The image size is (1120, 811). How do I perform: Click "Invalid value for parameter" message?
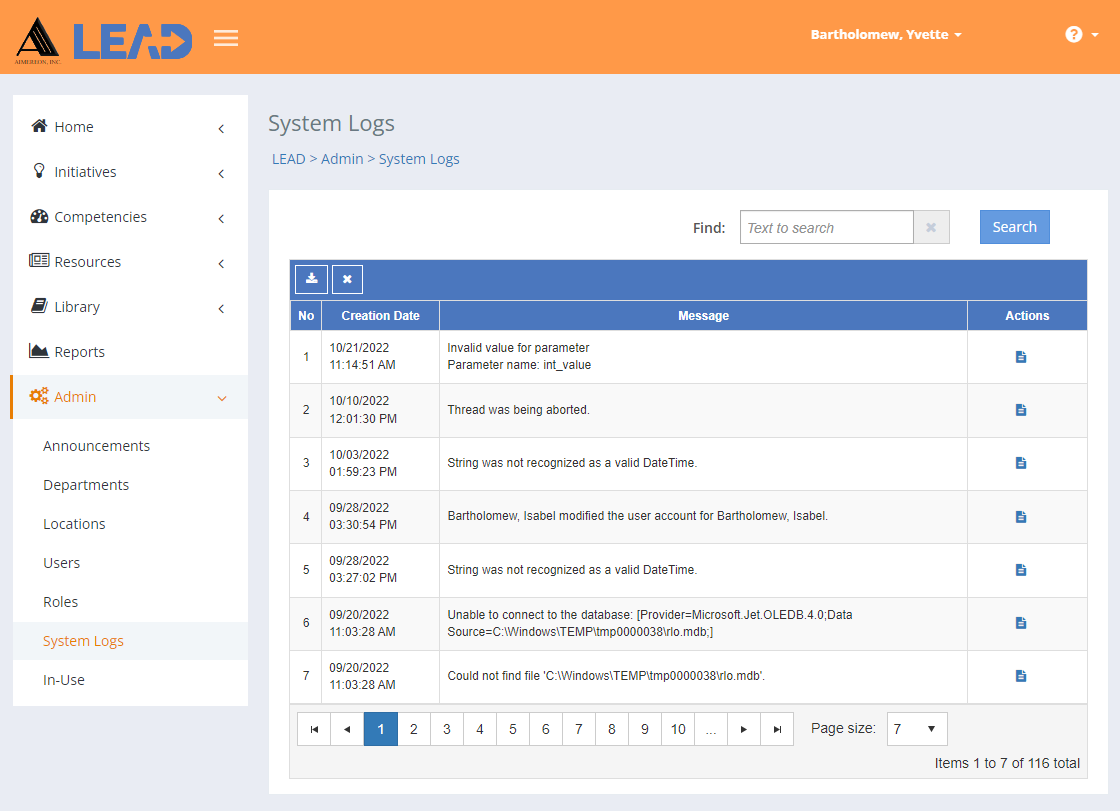click(x=519, y=348)
